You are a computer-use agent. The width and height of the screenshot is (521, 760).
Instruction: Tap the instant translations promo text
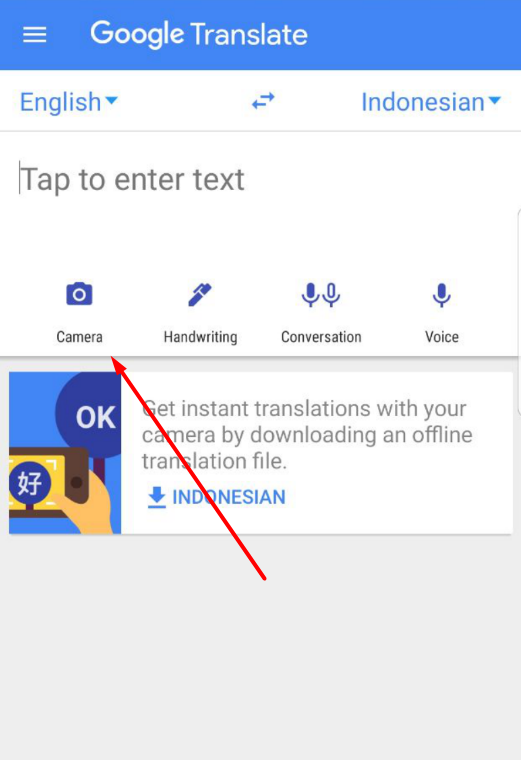307,435
